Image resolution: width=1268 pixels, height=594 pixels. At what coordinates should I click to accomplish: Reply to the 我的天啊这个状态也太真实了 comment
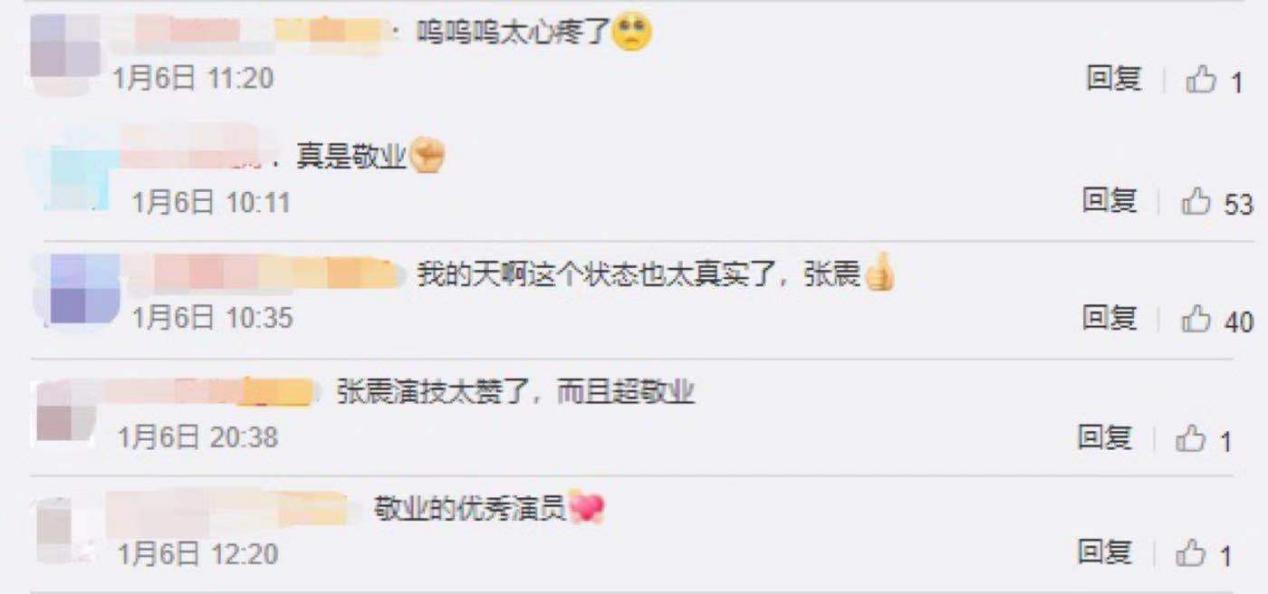[x=1109, y=319]
